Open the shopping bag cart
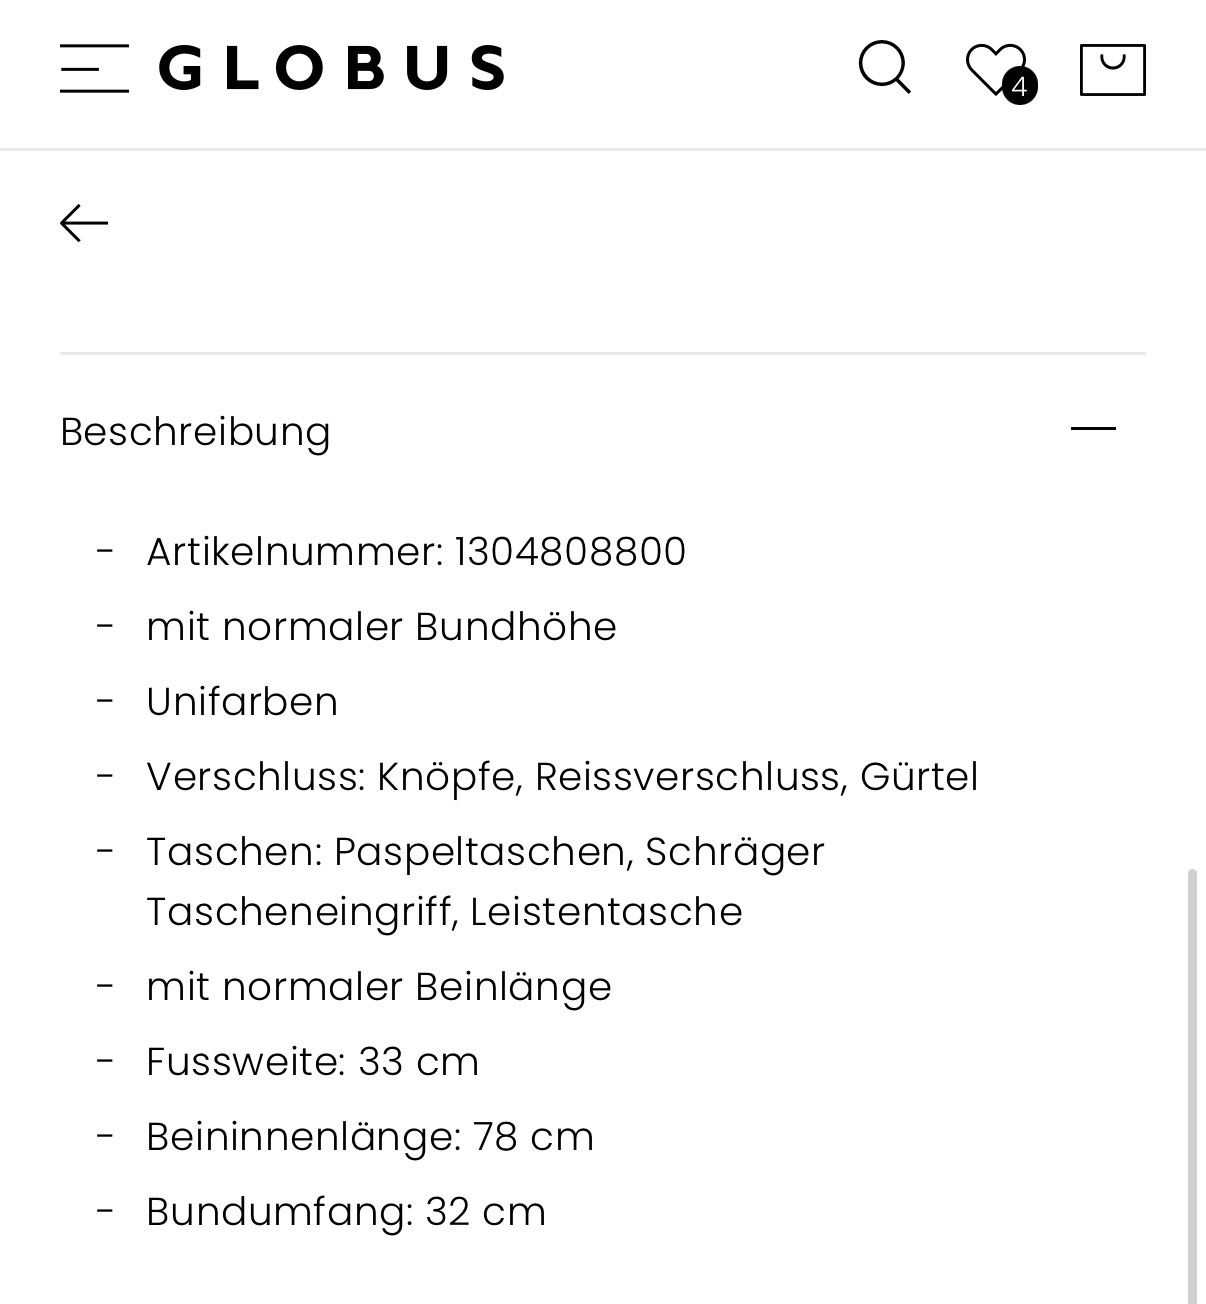The image size is (1206, 1304). (1112, 69)
